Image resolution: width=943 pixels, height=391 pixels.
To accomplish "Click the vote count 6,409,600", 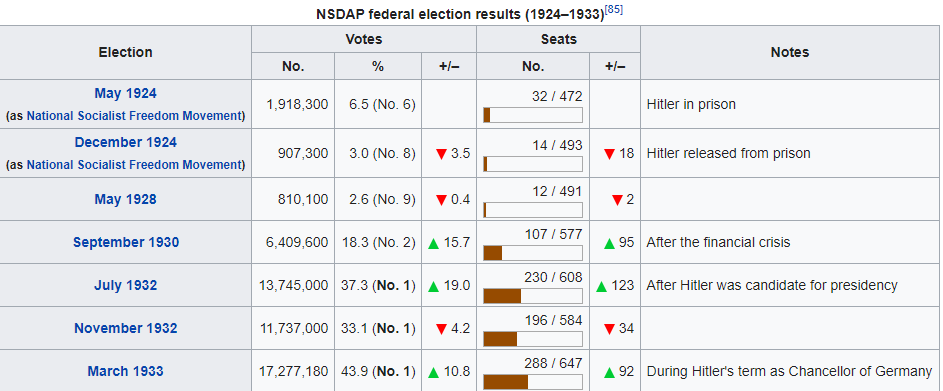I will (x=297, y=242).
